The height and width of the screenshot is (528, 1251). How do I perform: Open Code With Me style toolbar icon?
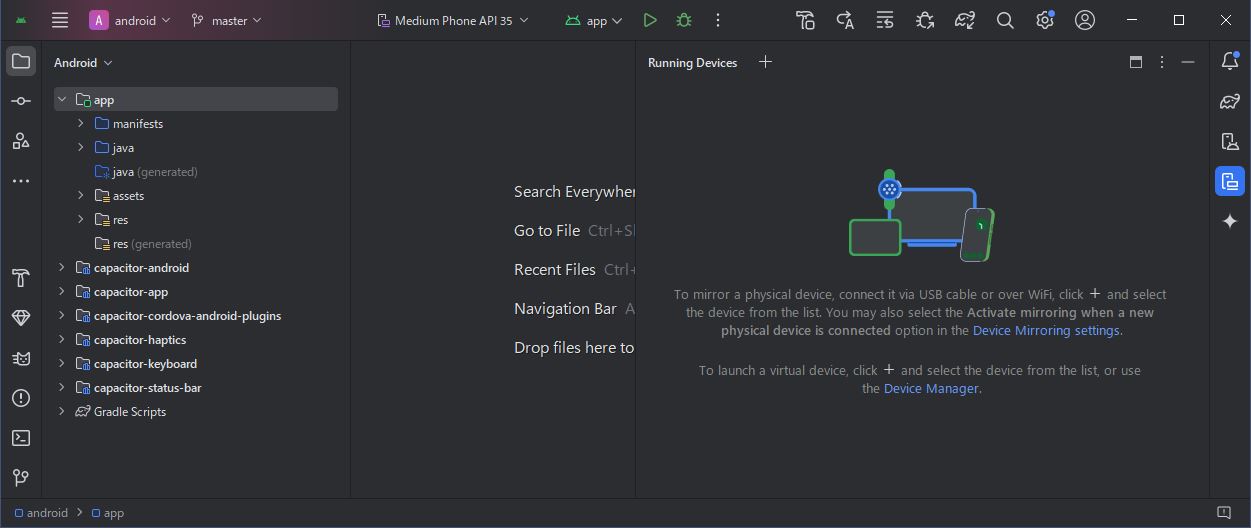click(805, 20)
